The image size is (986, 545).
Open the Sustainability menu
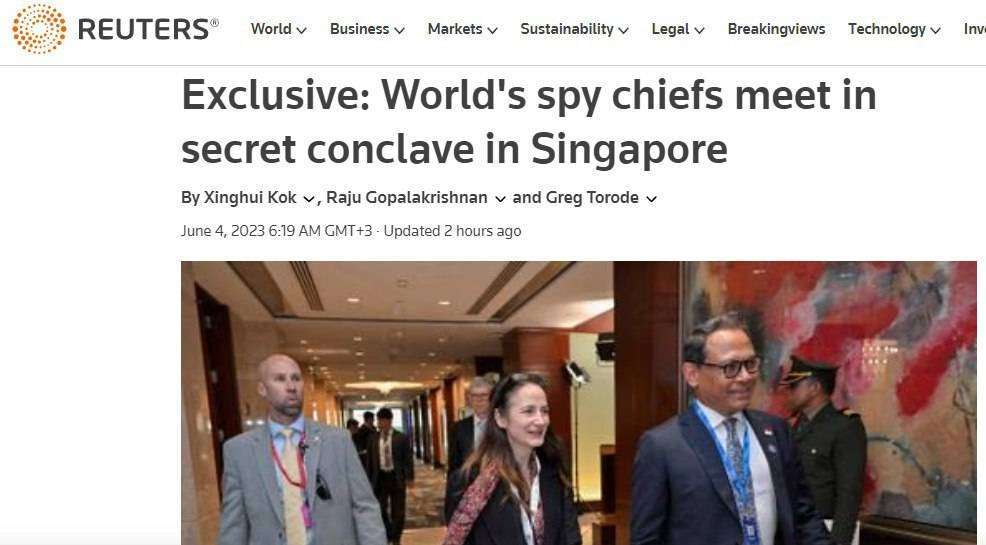pos(567,29)
